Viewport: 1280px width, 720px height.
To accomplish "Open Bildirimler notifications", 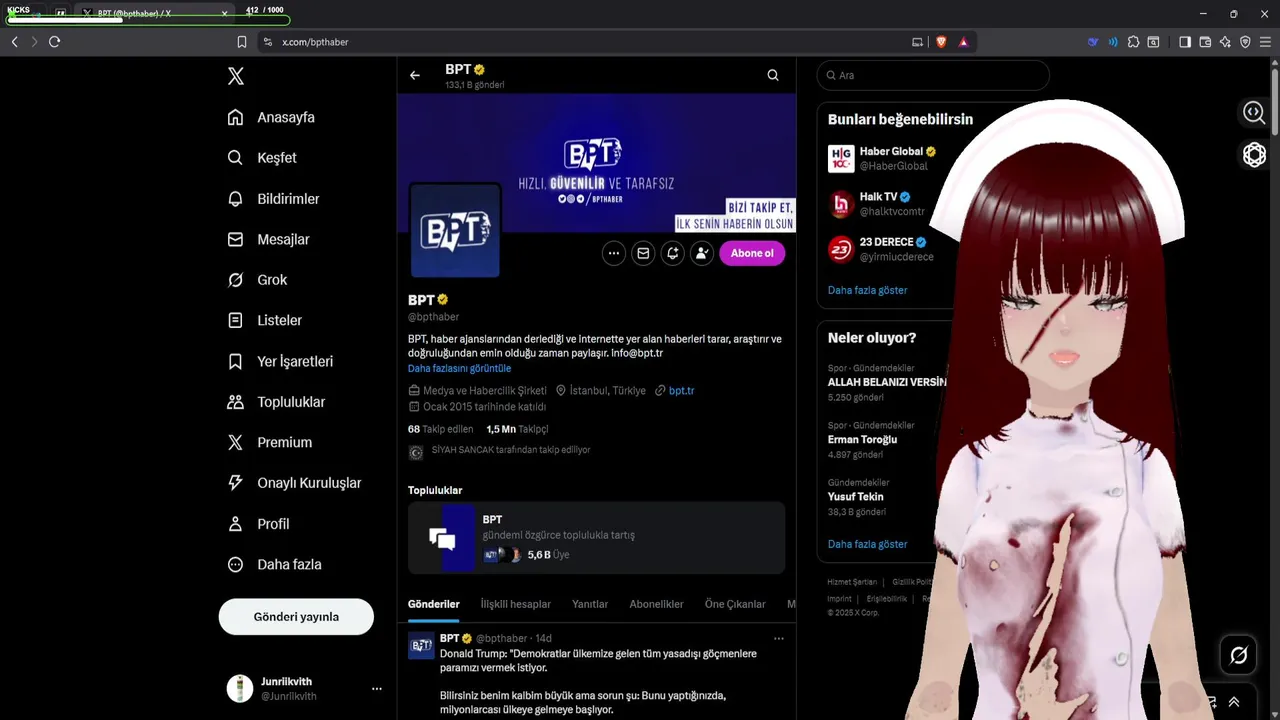I will coord(273,199).
